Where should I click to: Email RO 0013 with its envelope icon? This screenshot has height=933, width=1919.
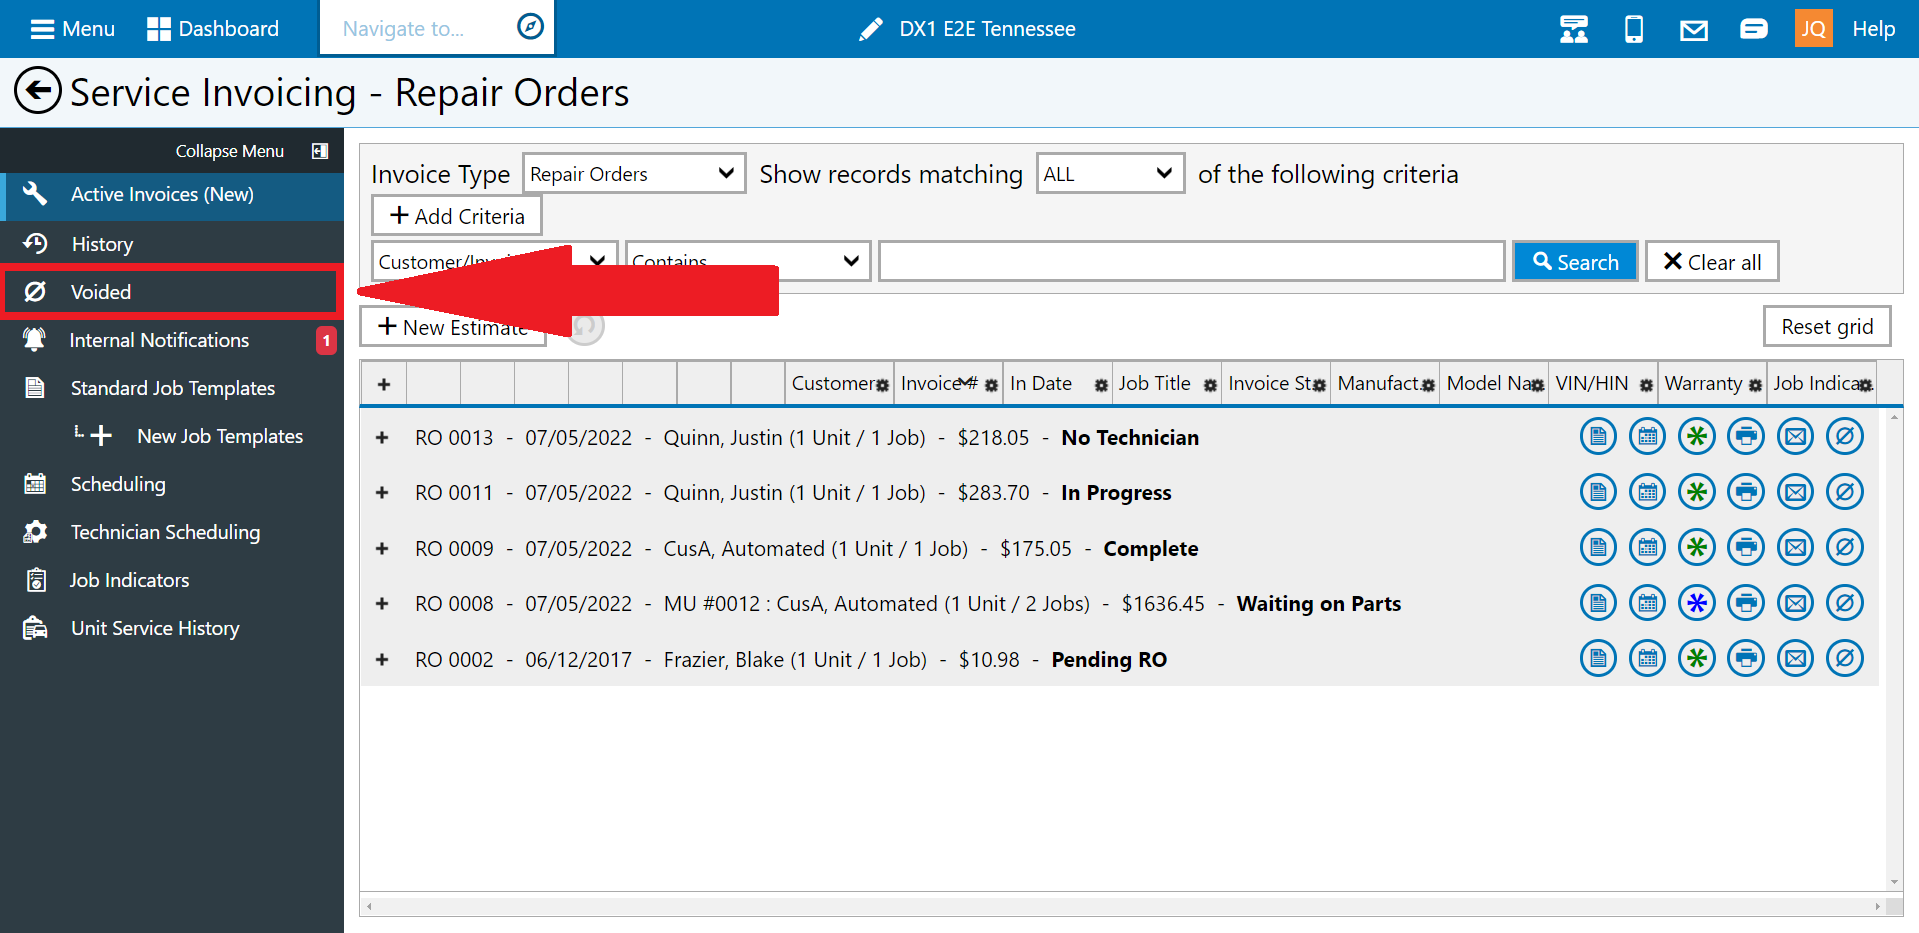point(1796,437)
